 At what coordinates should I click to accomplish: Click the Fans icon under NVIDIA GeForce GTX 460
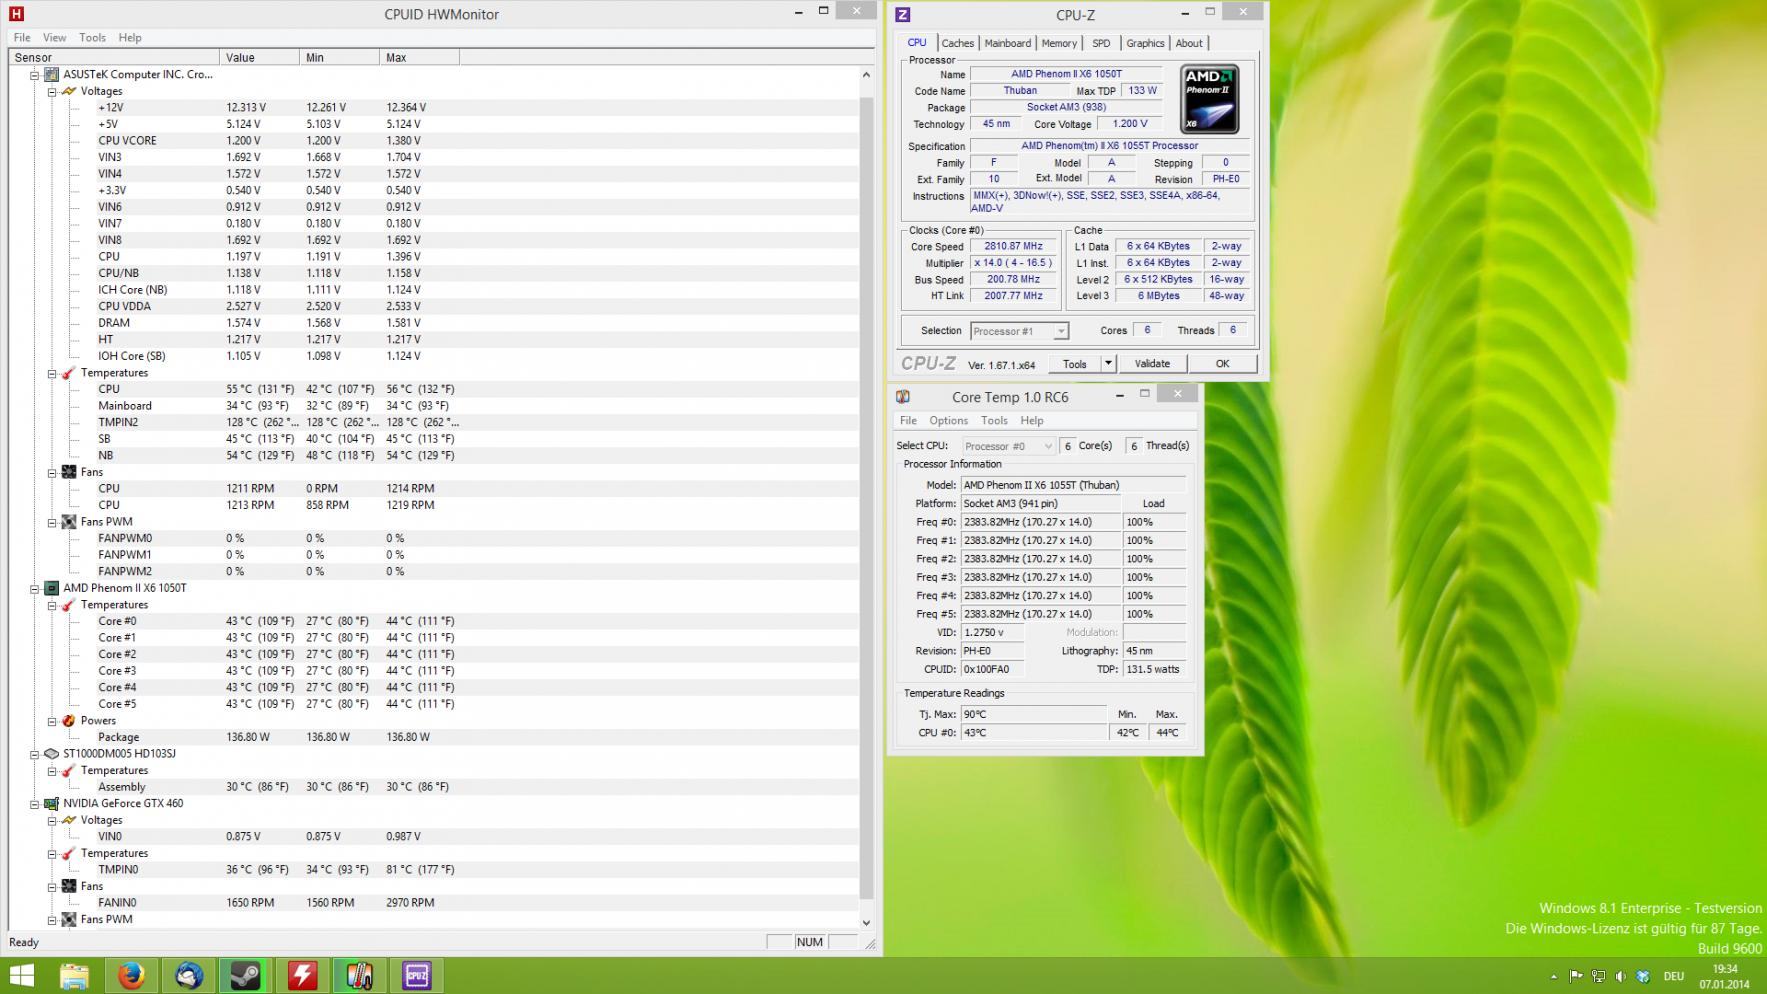coord(69,886)
